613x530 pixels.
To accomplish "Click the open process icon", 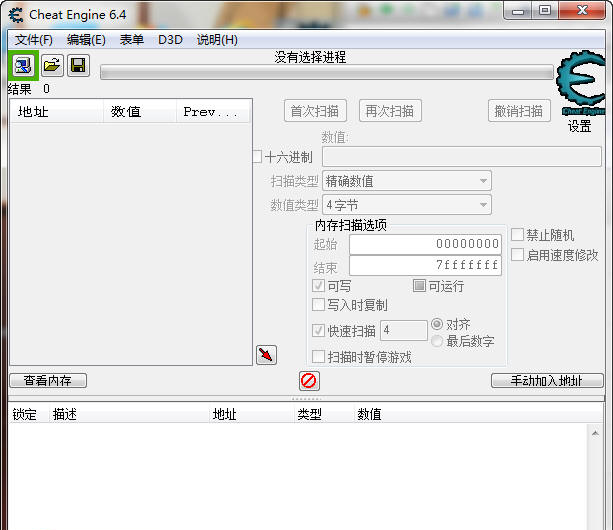I will tap(23, 66).
